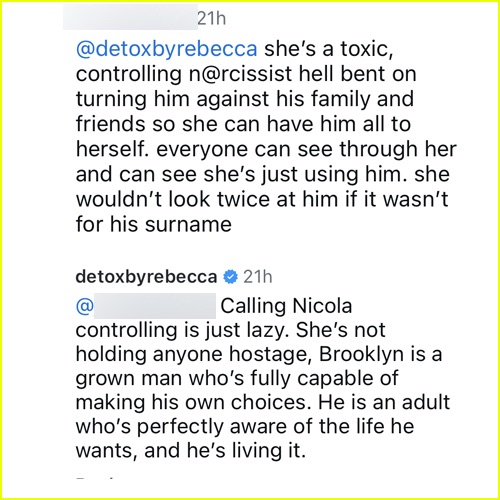Image resolution: width=500 pixels, height=500 pixels.
Task: Click the 21h timestamp next to verified badge
Action: pos(258,277)
